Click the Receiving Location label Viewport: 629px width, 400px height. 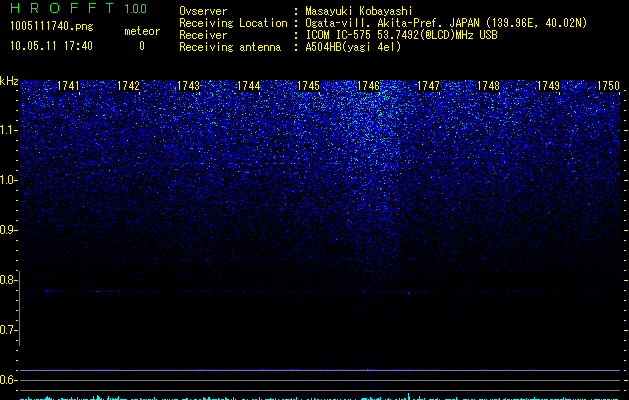tap(233, 23)
